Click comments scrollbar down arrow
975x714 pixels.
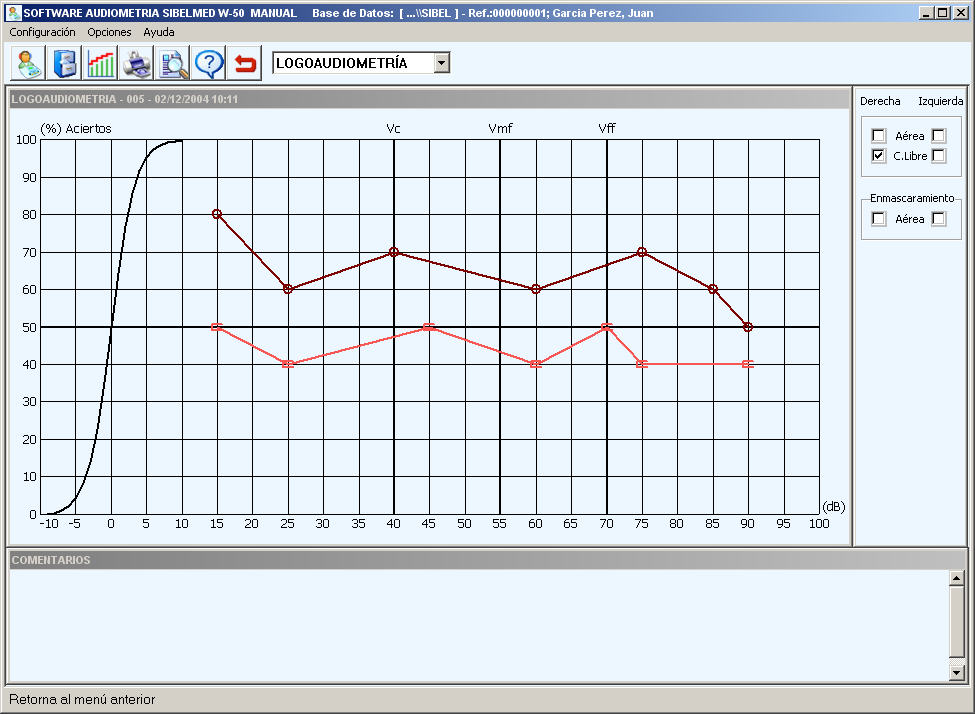pyautogui.click(x=956, y=672)
